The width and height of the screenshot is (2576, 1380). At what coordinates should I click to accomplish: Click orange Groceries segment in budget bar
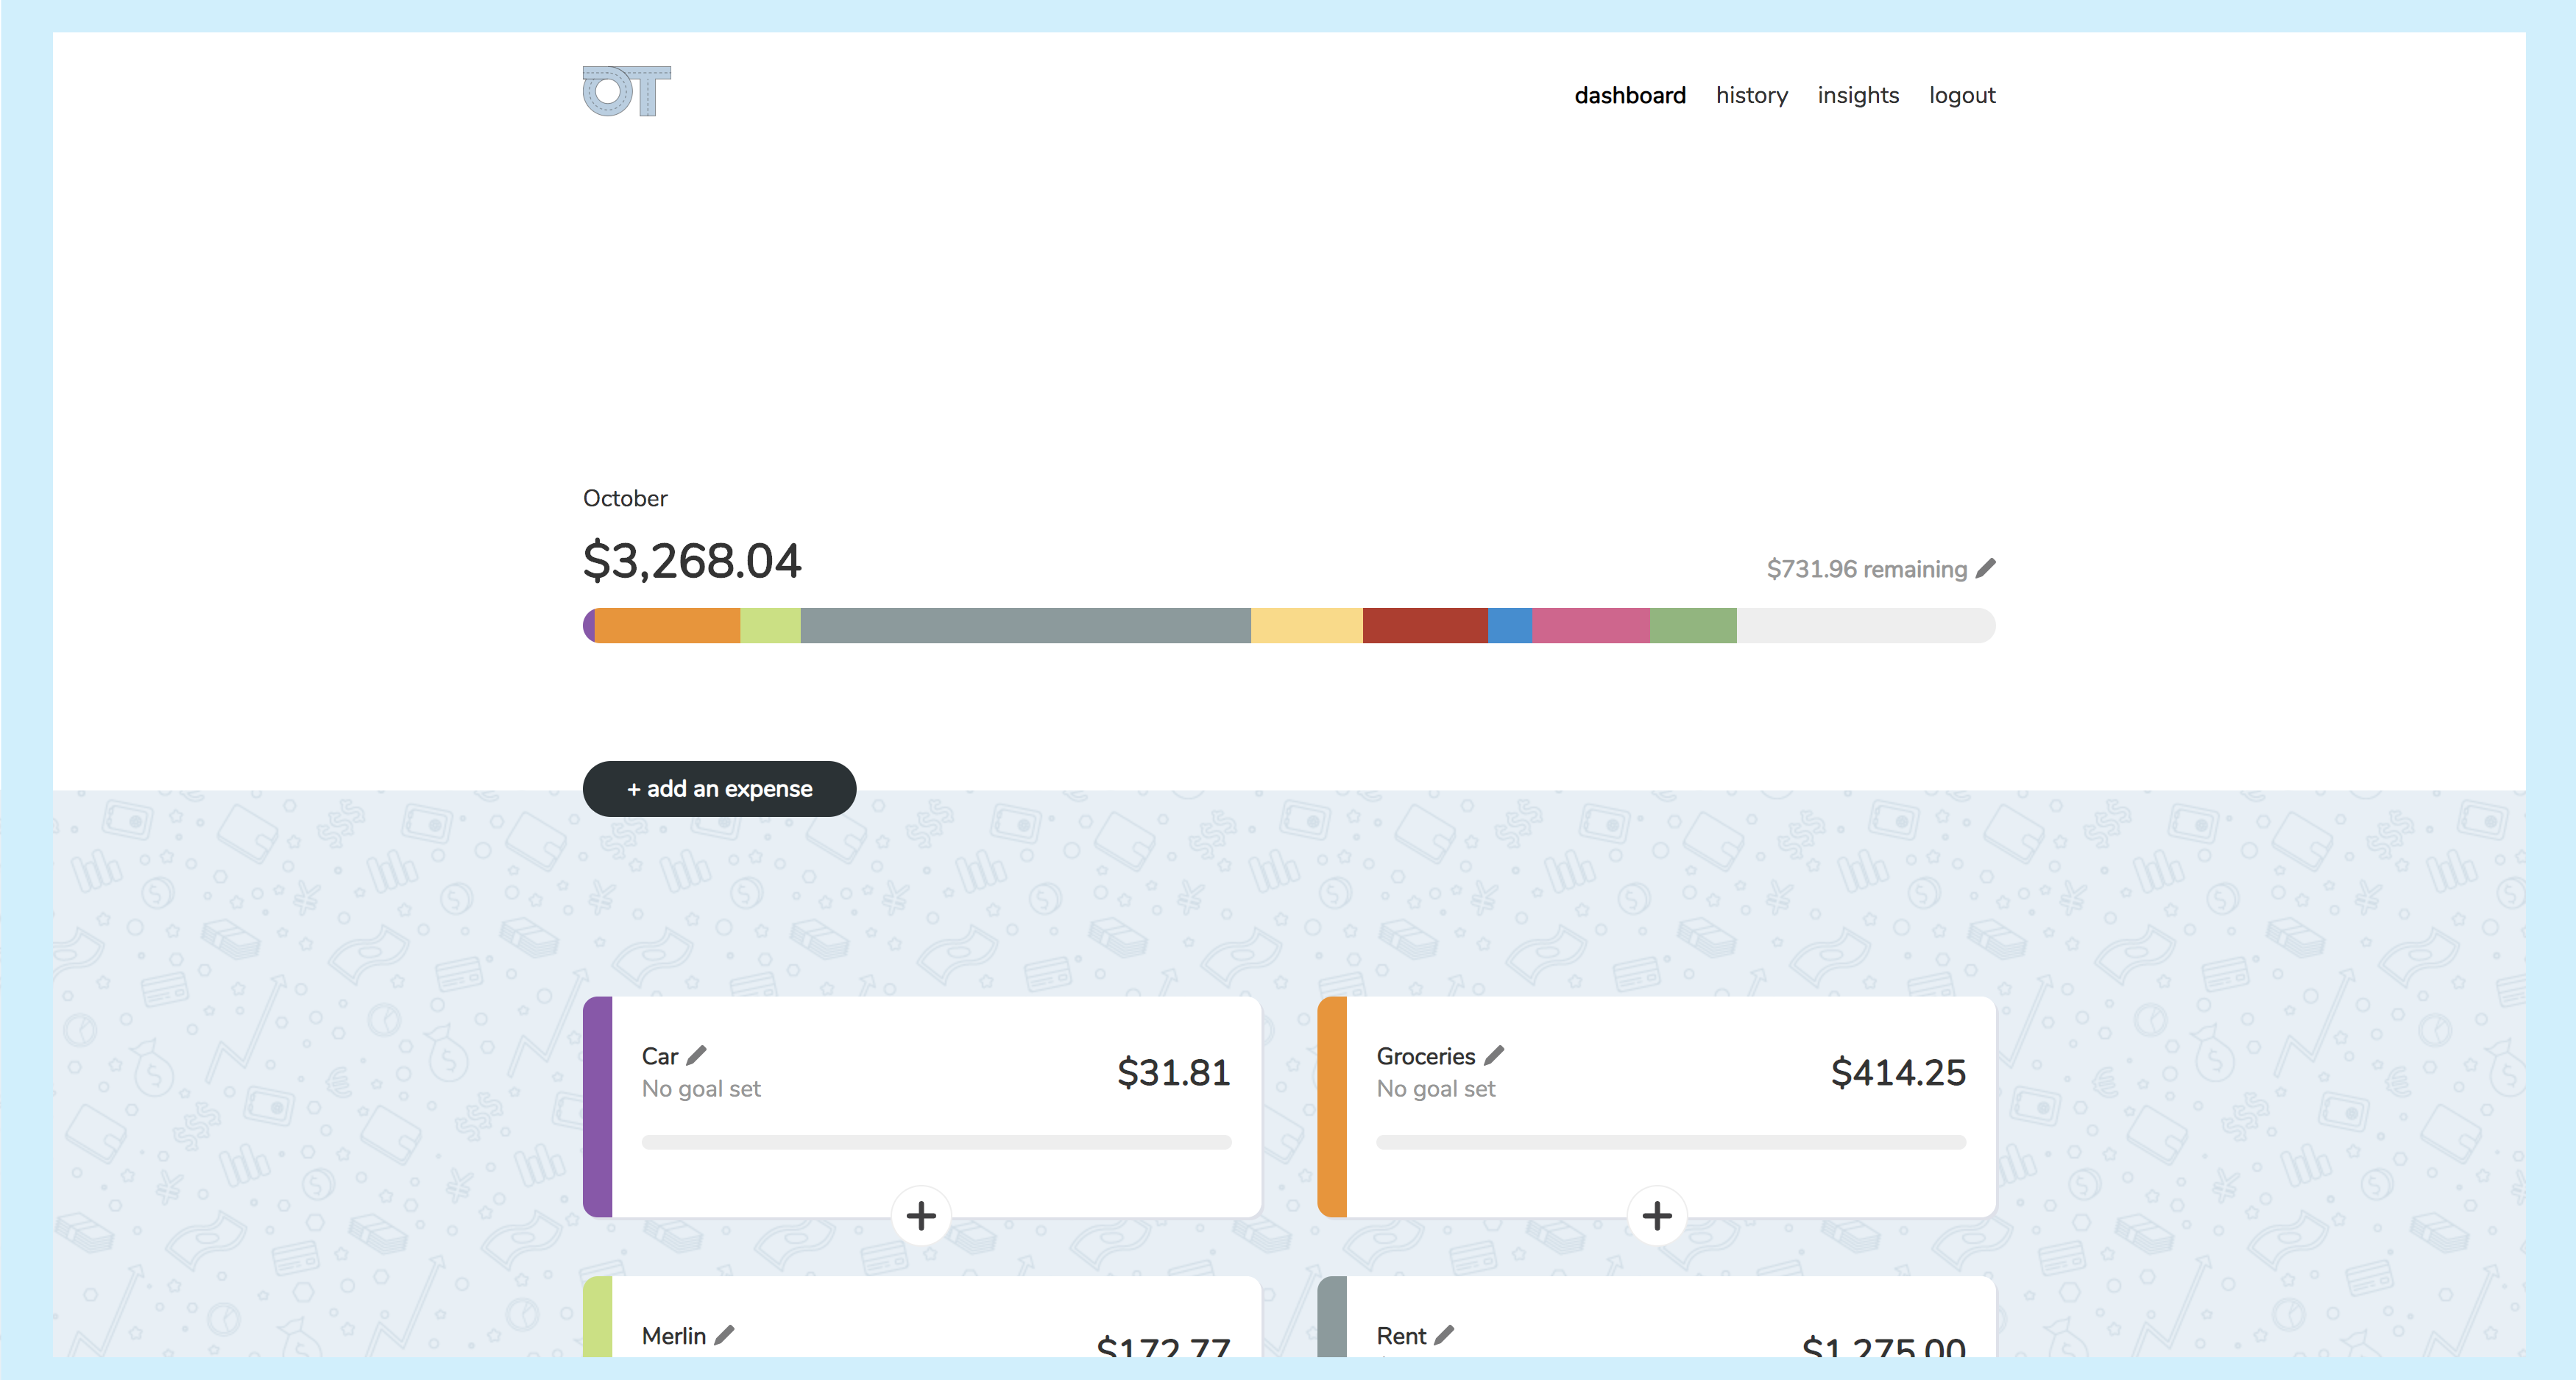667,626
